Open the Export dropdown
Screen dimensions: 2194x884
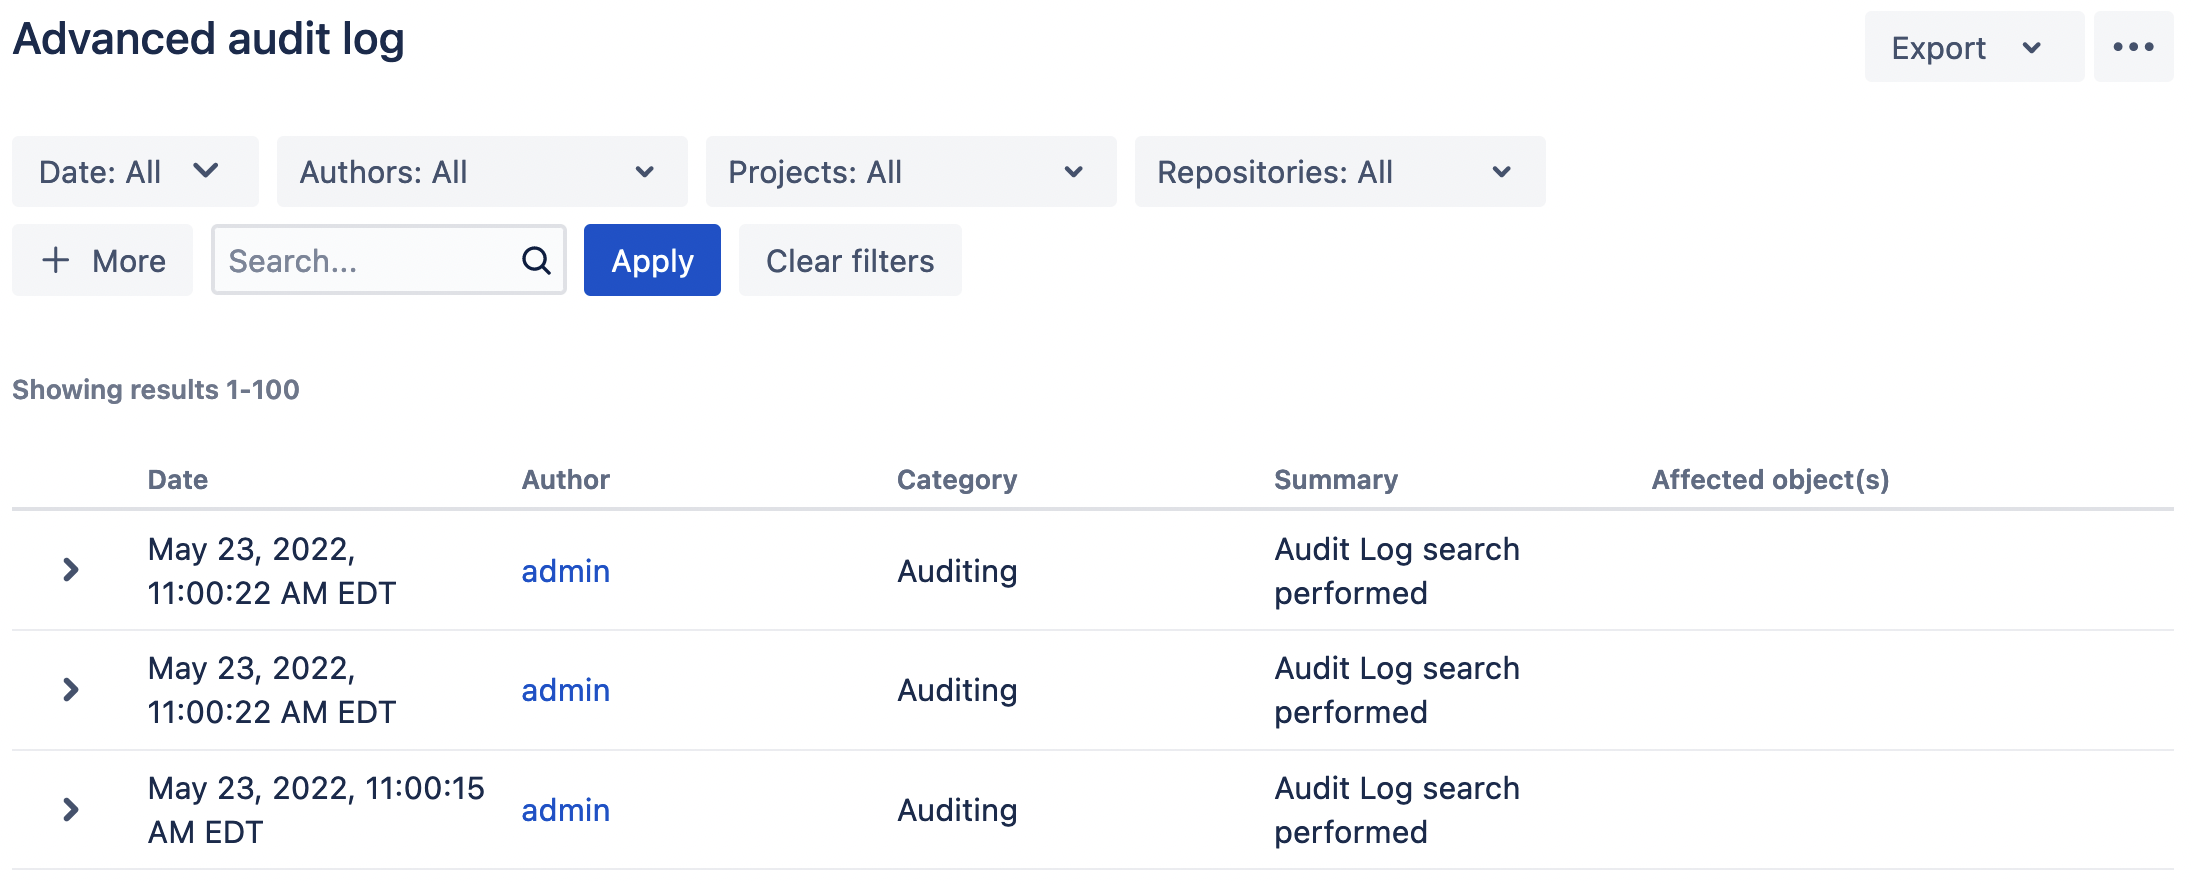coord(1972,47)
